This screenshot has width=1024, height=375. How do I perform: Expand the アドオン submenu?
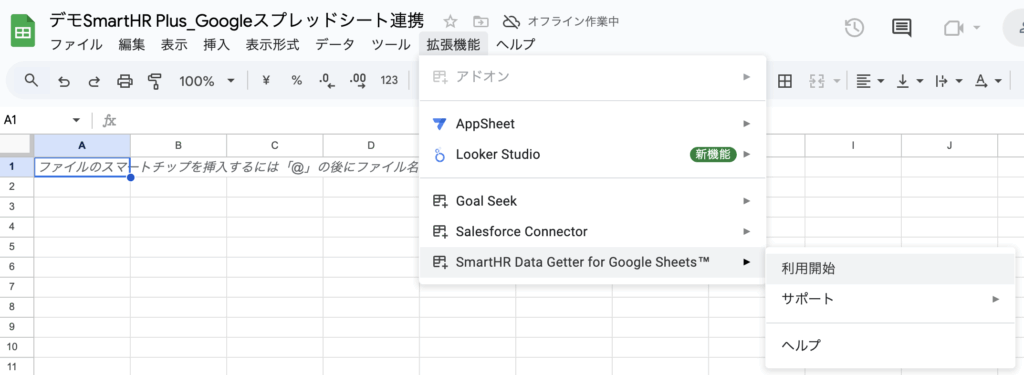(x=592, y=77)
